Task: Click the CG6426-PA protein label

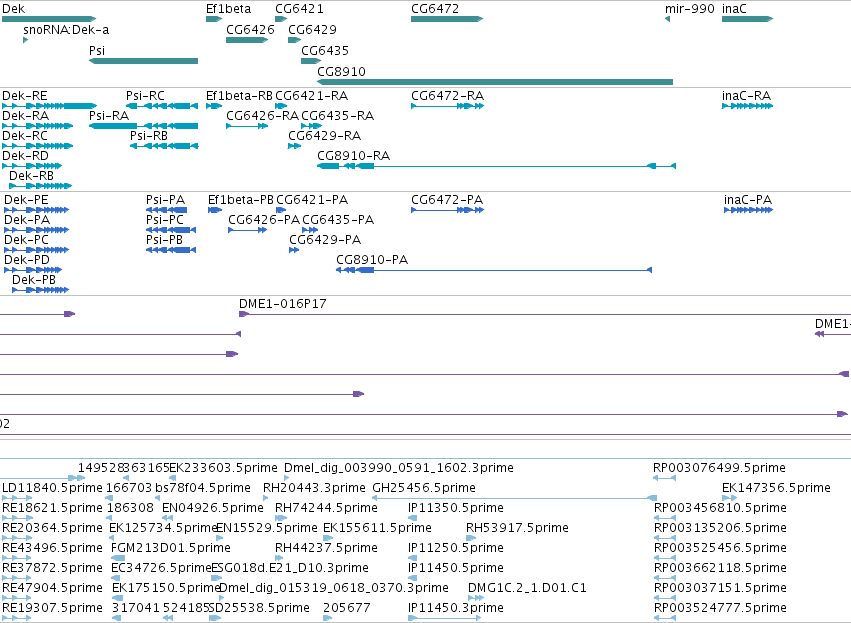Action: 264,220
